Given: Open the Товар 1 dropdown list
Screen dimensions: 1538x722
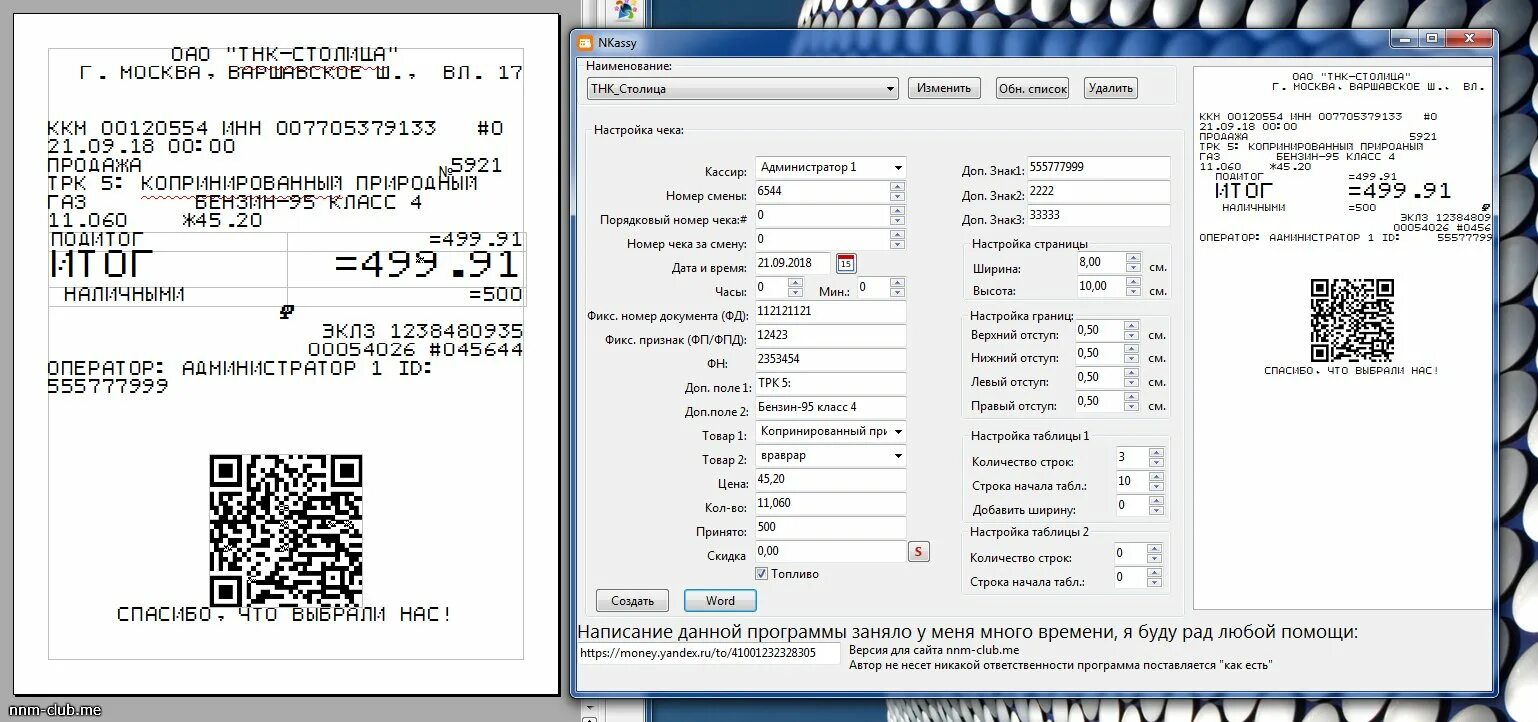Looking at the screenshot, I should (x=830, y=432).
